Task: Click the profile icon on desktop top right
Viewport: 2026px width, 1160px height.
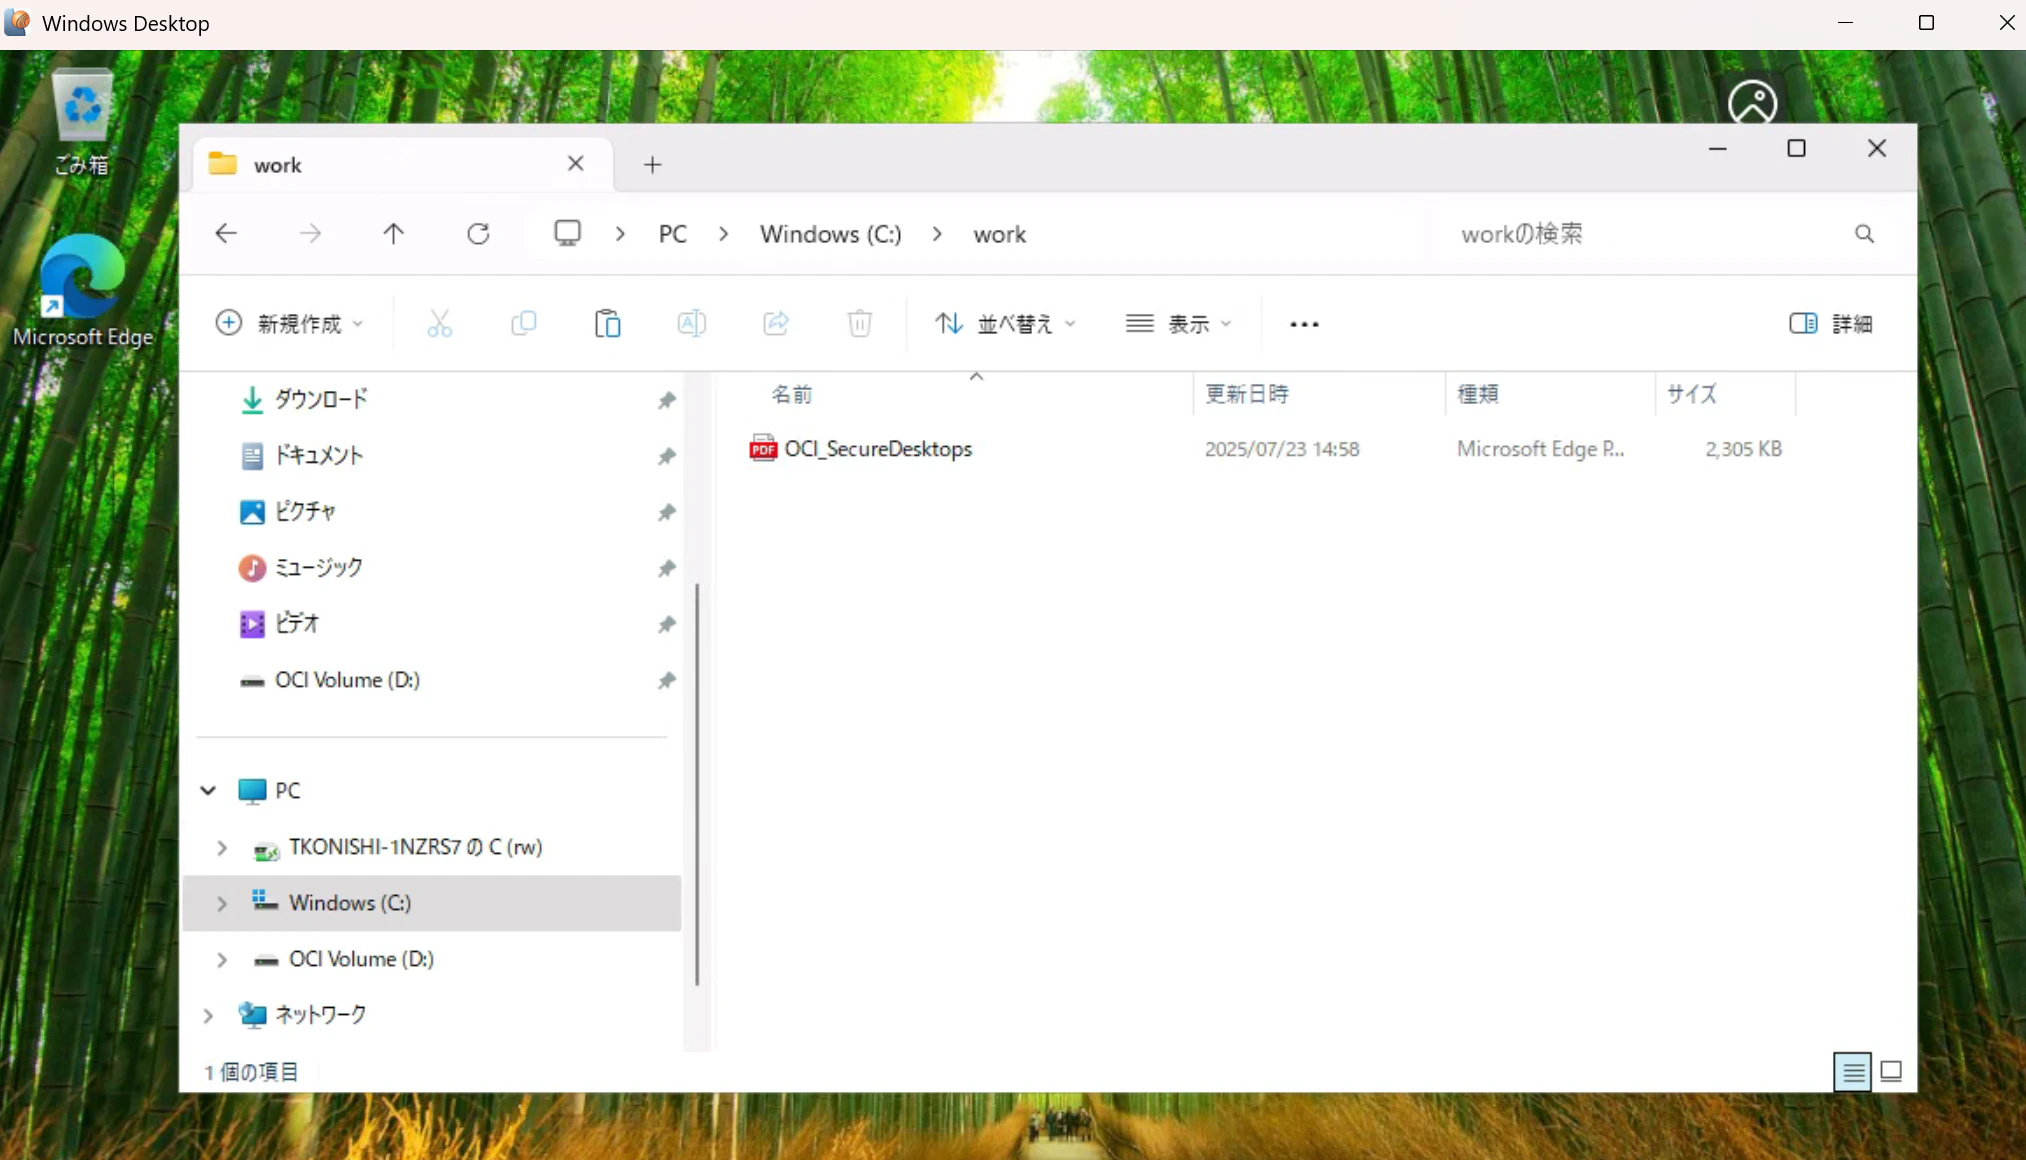Action: point(1752,102)
